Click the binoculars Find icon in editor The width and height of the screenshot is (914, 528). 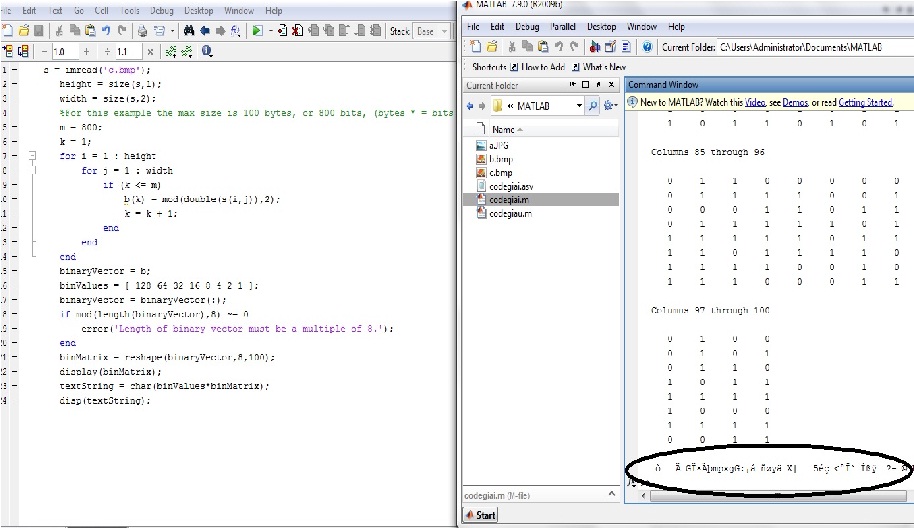point(188,31)
